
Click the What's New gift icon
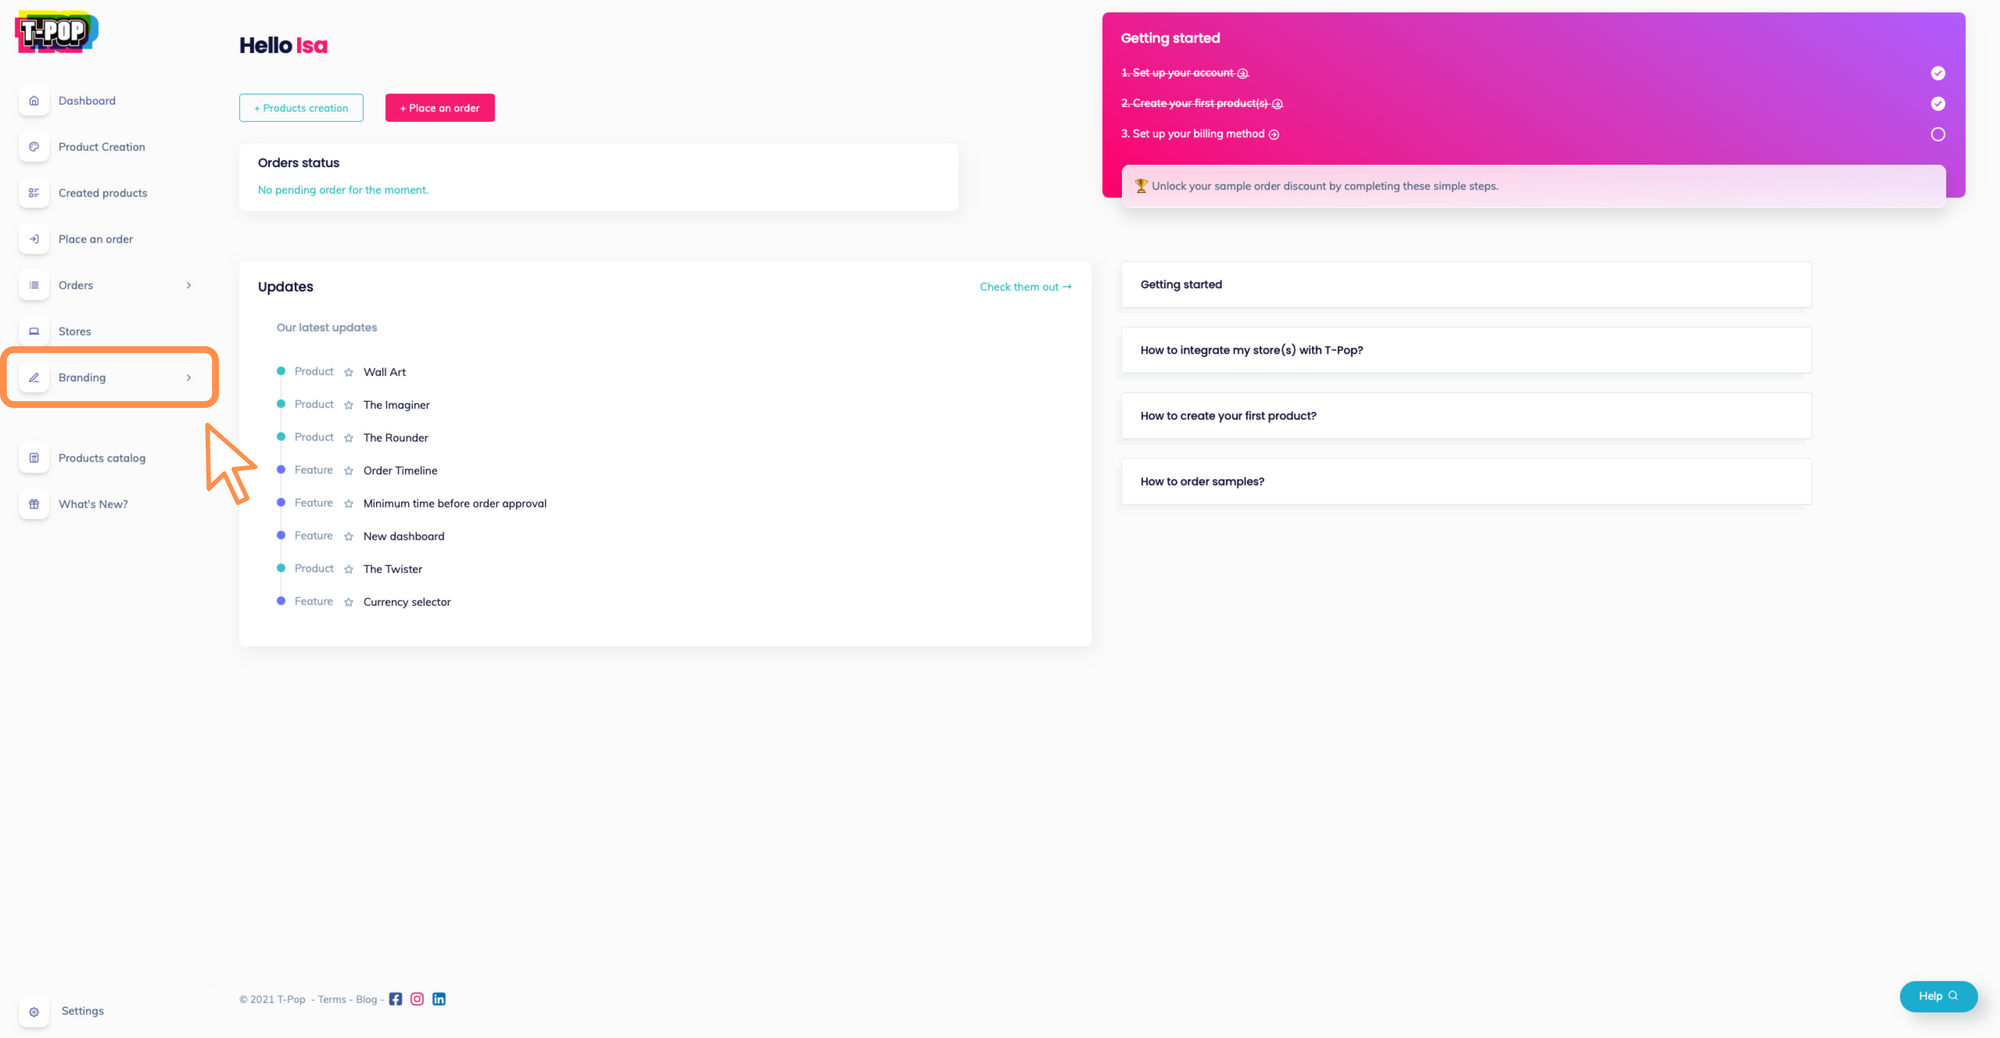34,504
